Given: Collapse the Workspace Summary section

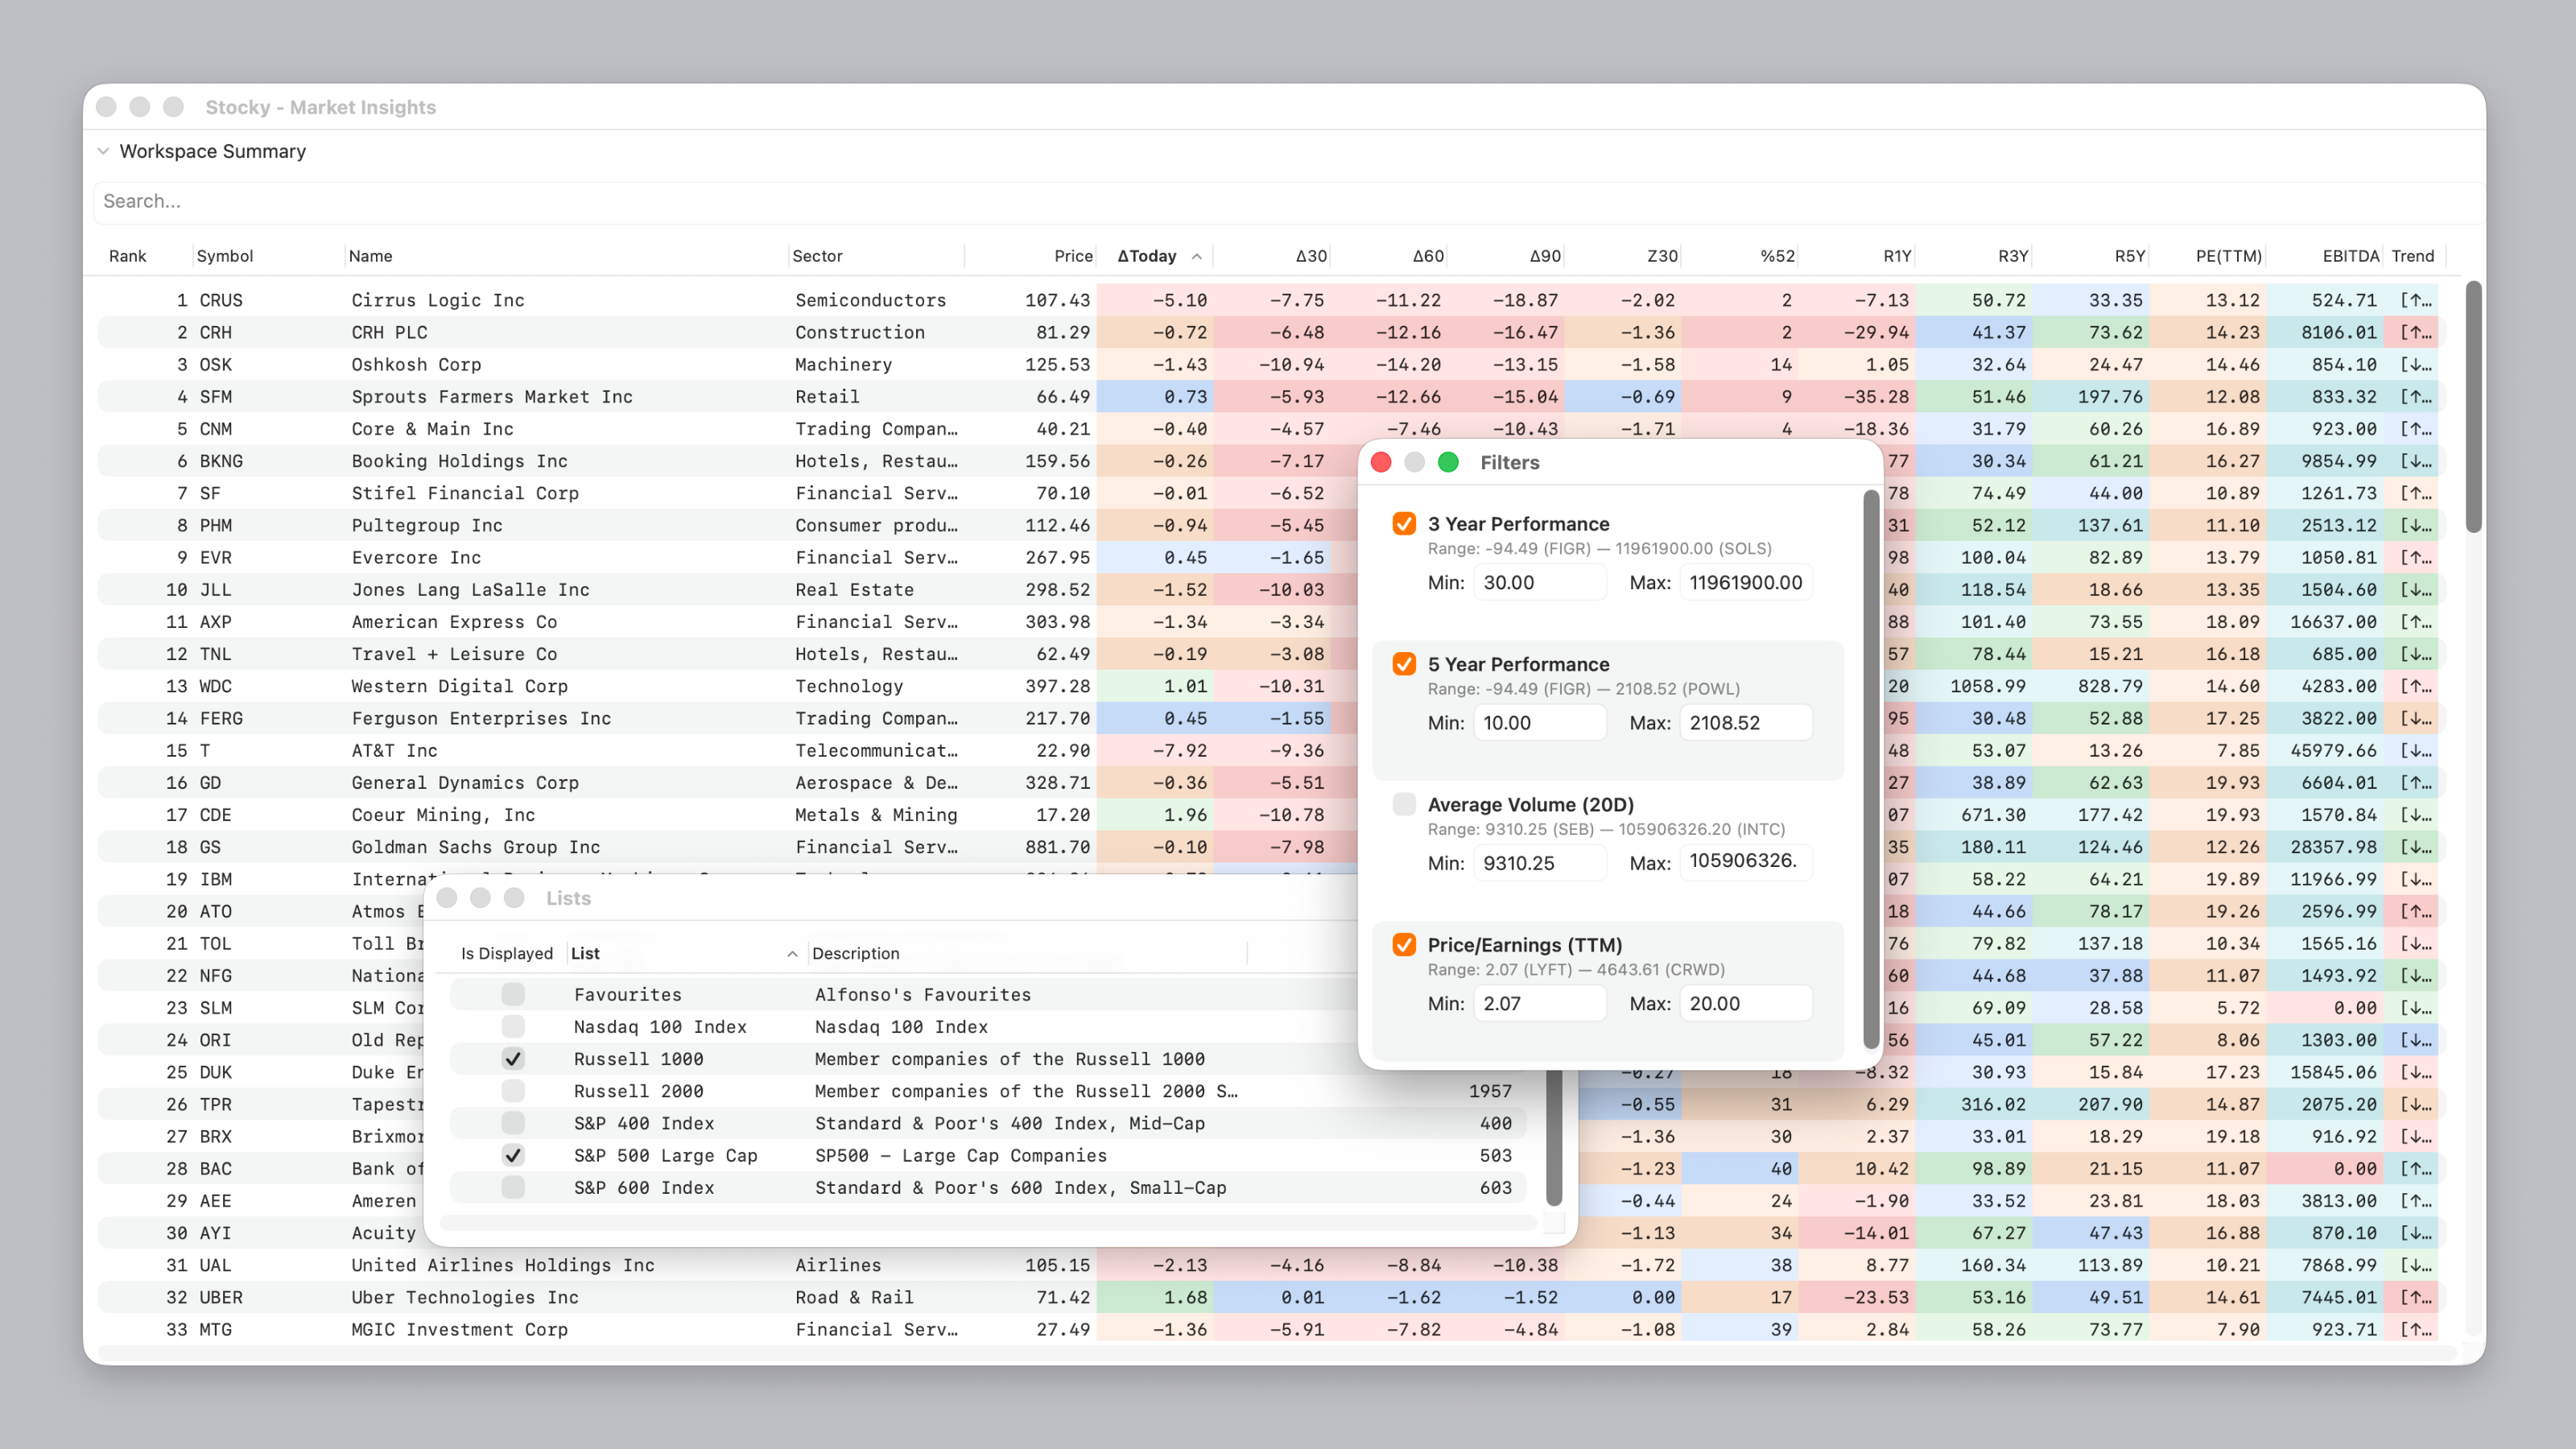Looking at the screenshot, I should (103, 151).
